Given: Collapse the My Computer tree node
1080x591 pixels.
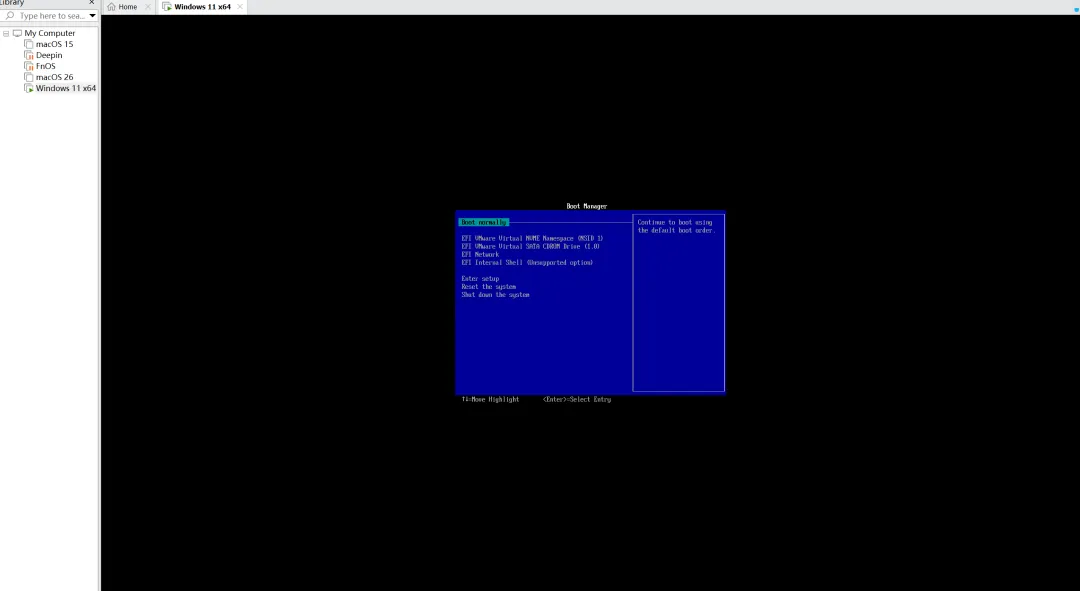Looking at the screenshot, I should [6, 33].
